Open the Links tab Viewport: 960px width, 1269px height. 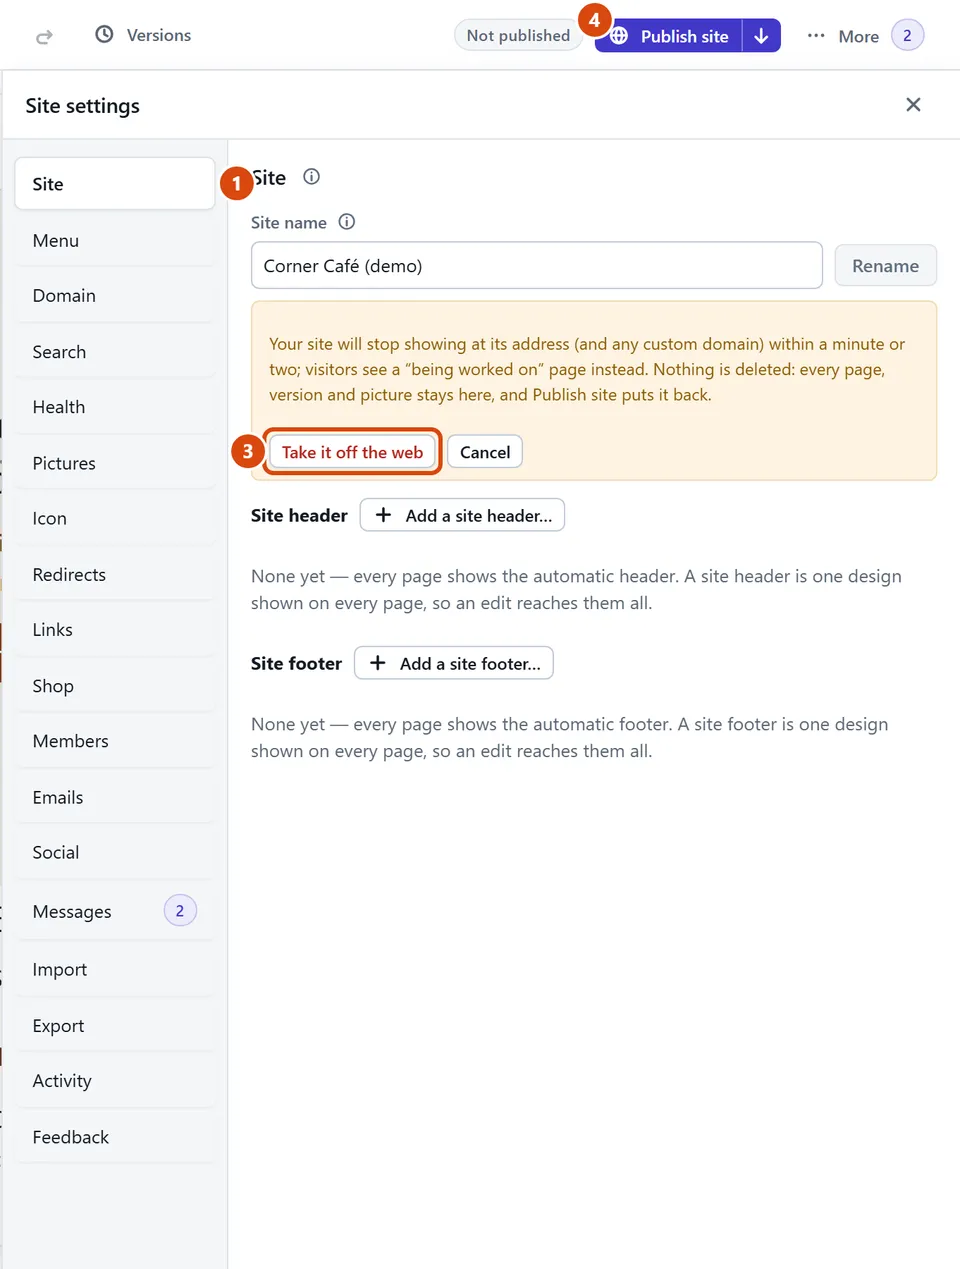pos(115,630)
